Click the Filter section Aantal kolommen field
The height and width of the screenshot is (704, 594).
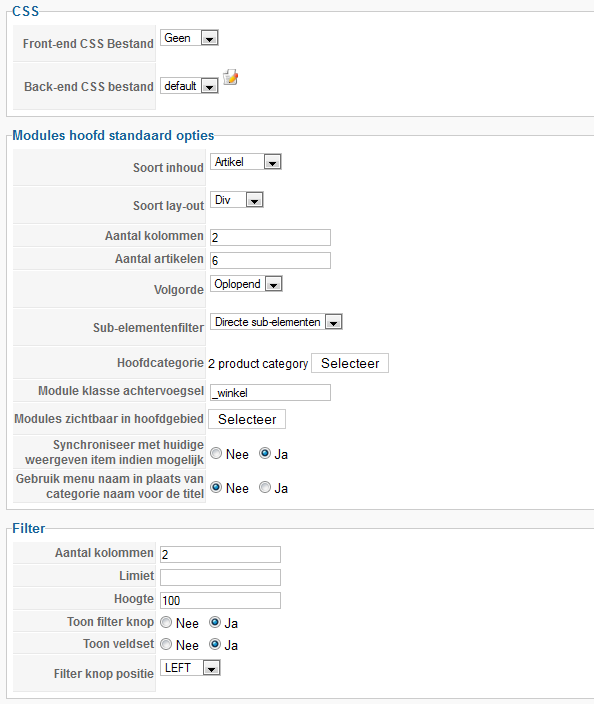(220, 554)
